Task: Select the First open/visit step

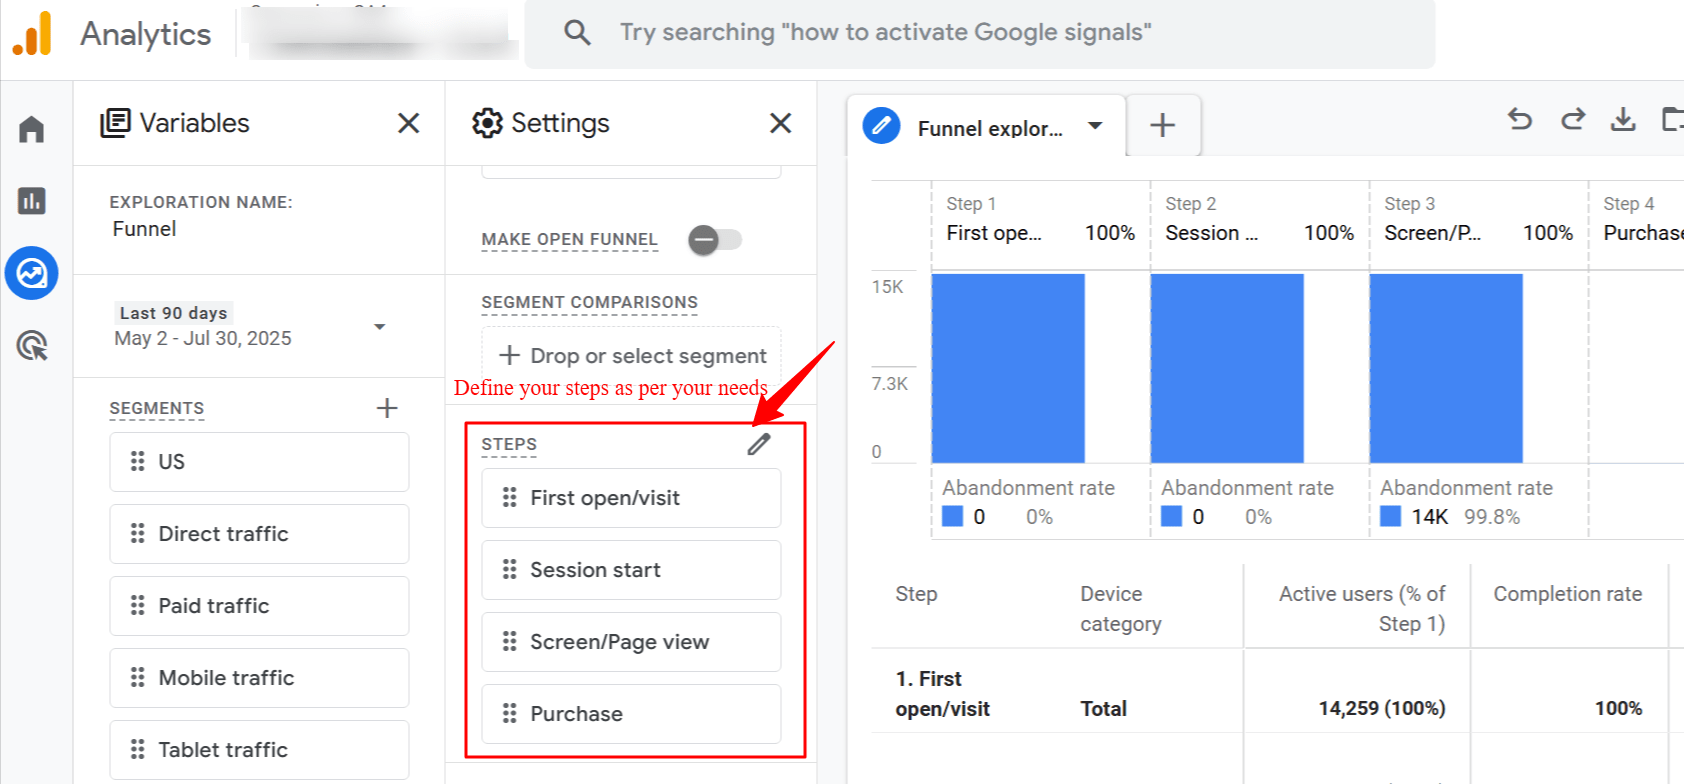Action: [x=631, y=498]
